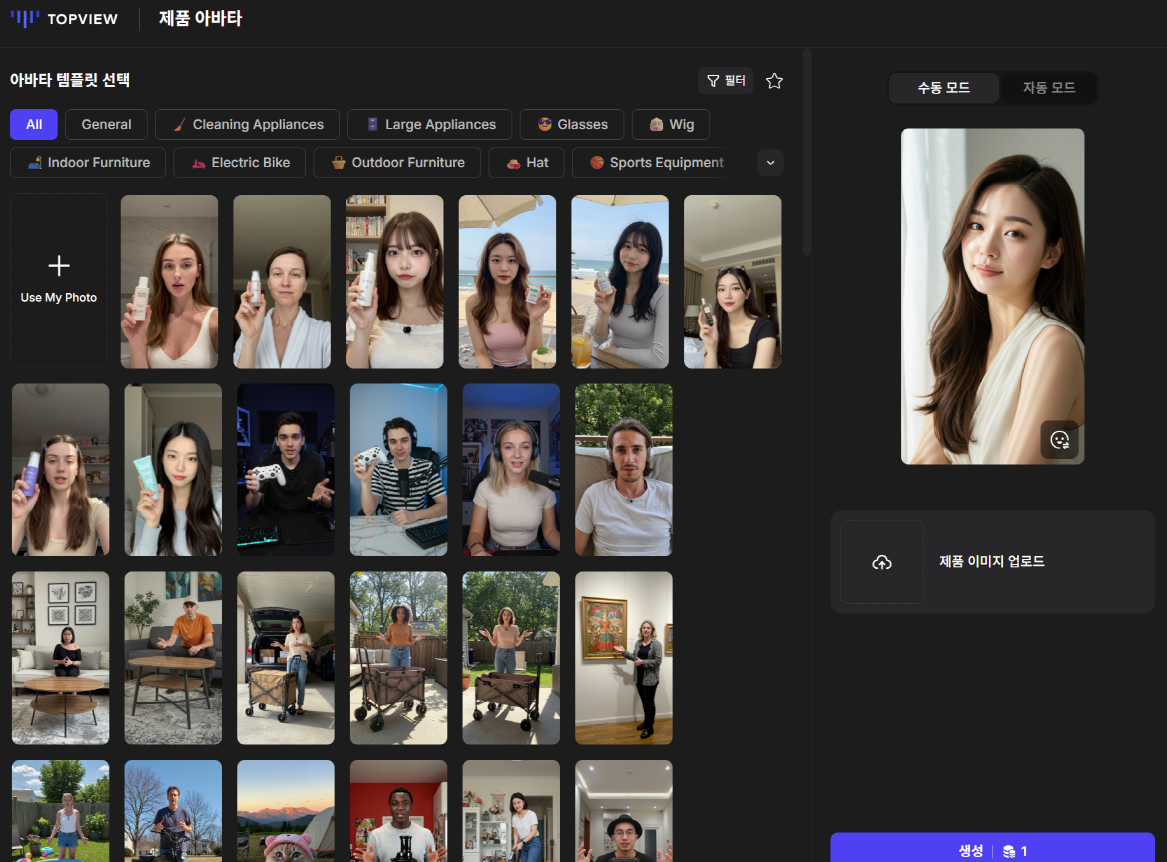Click the 제품 이미지 업로드 label
The image size is (1167, 862).
pyautogui.click(x=991, y=561)
